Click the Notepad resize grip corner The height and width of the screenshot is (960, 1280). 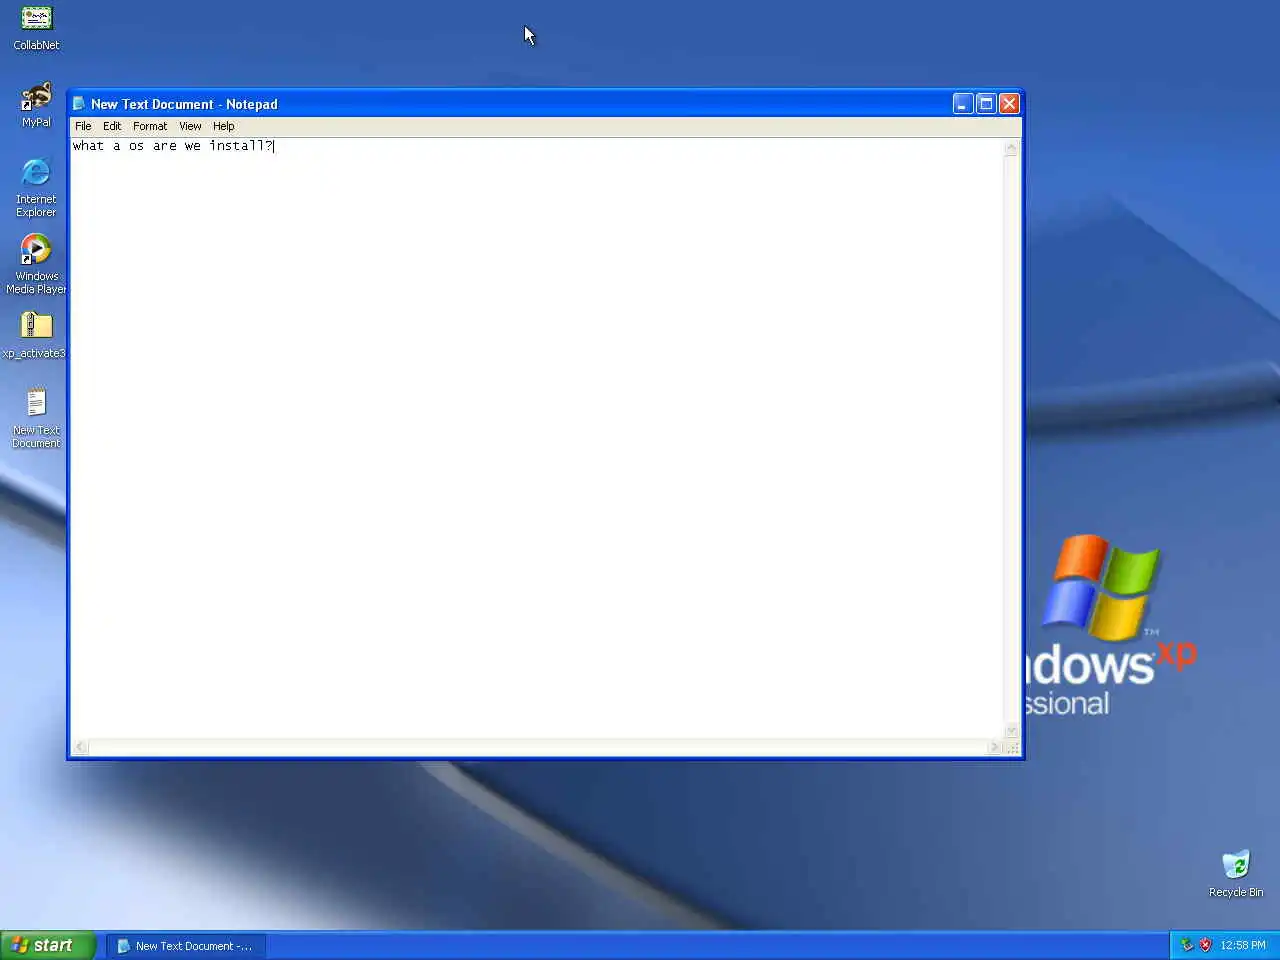click(1012, 748)
